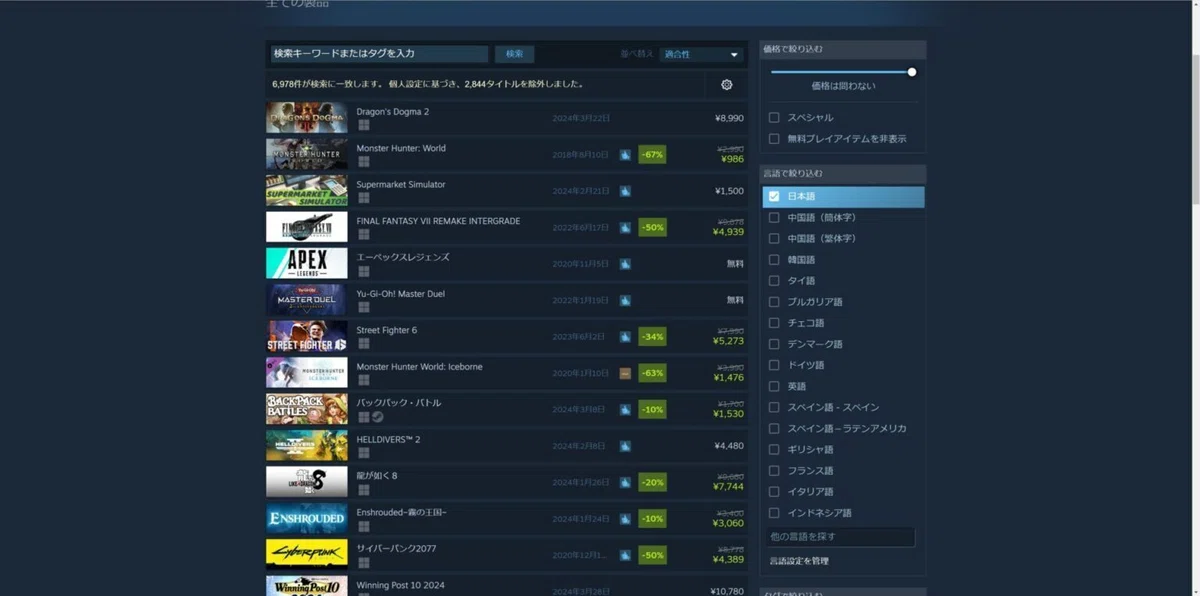Click the search keyword input field
Image resolution: width=1200 pixels, height=596 pixels.
pos(379,54)
